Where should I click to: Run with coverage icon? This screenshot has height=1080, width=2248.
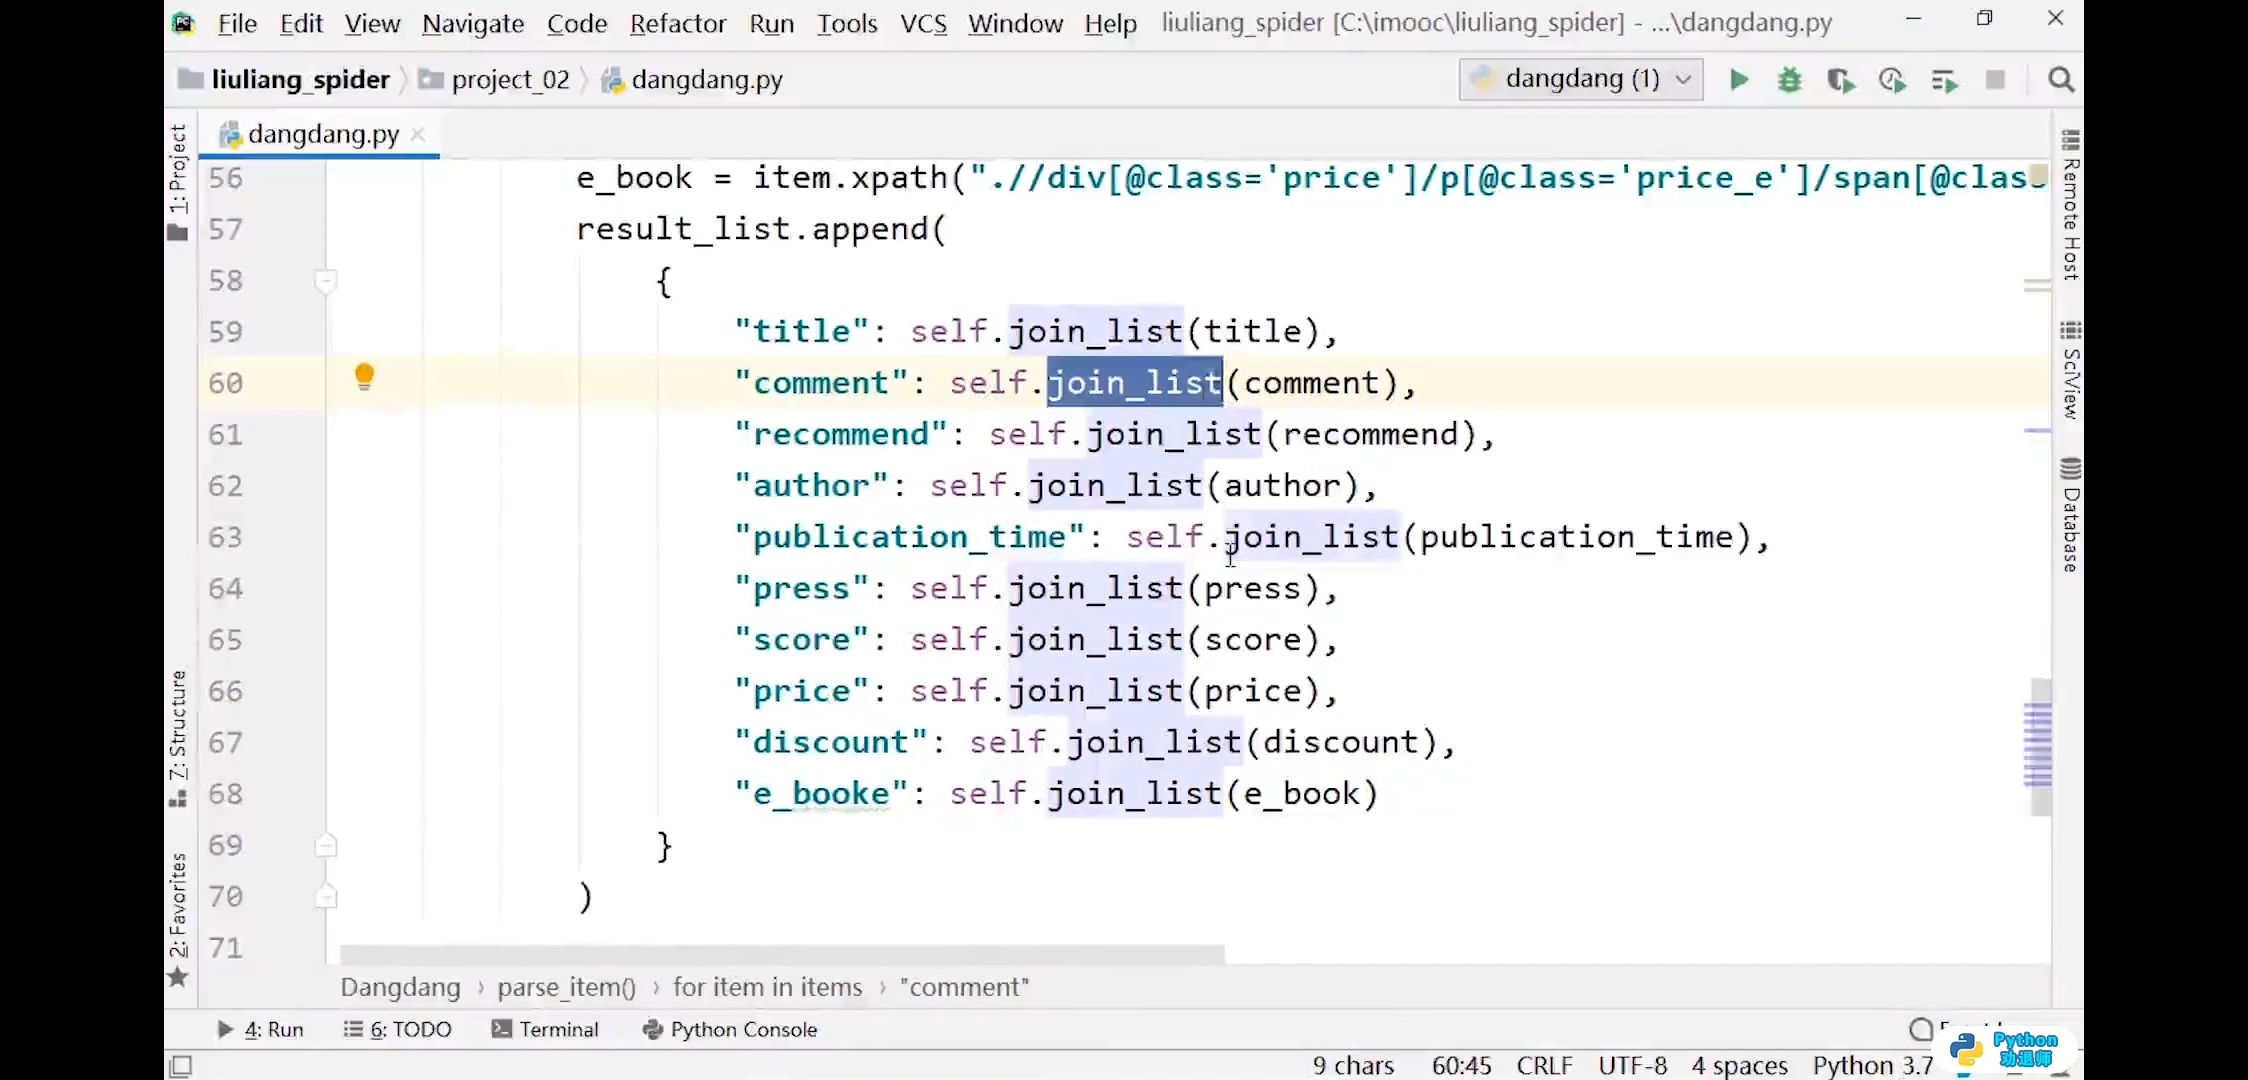(x=1840, y=80)
